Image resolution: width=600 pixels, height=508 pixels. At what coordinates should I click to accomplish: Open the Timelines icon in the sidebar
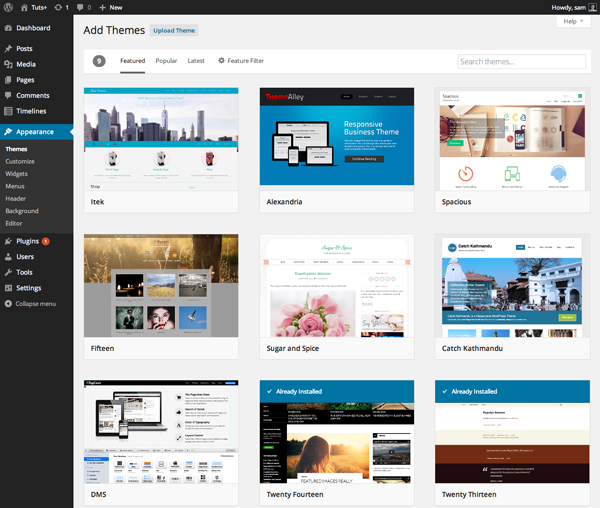[8, 111]
